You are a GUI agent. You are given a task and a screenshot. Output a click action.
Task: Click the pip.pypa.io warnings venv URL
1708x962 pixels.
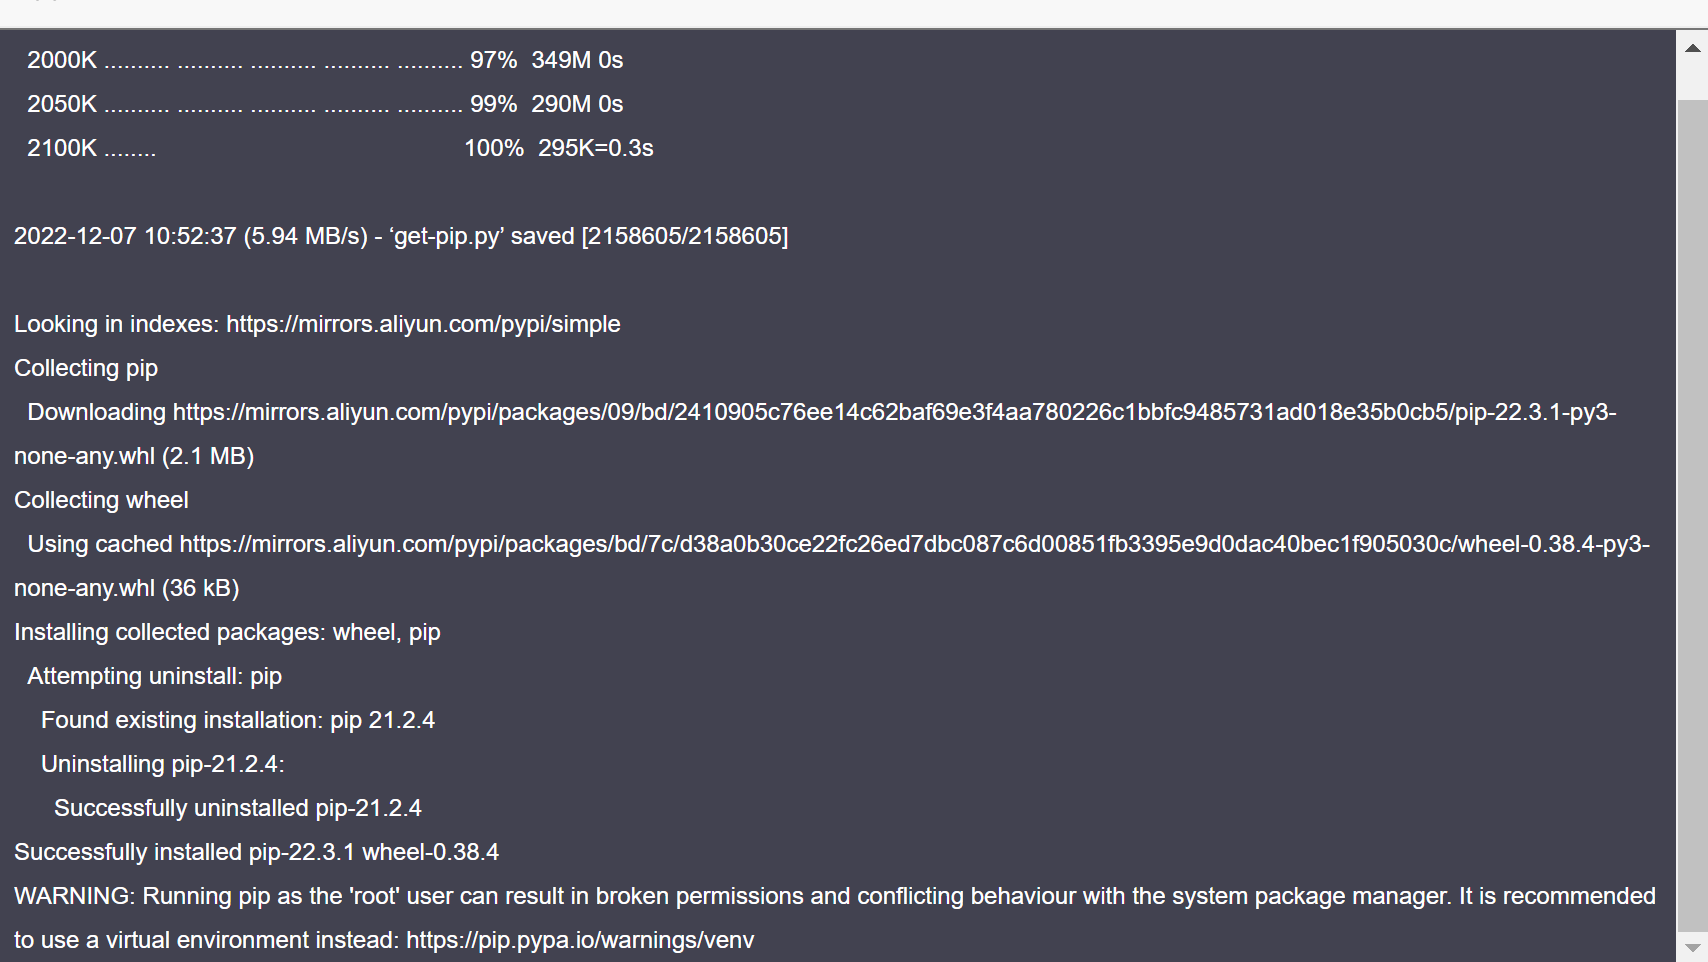(580, 940)
